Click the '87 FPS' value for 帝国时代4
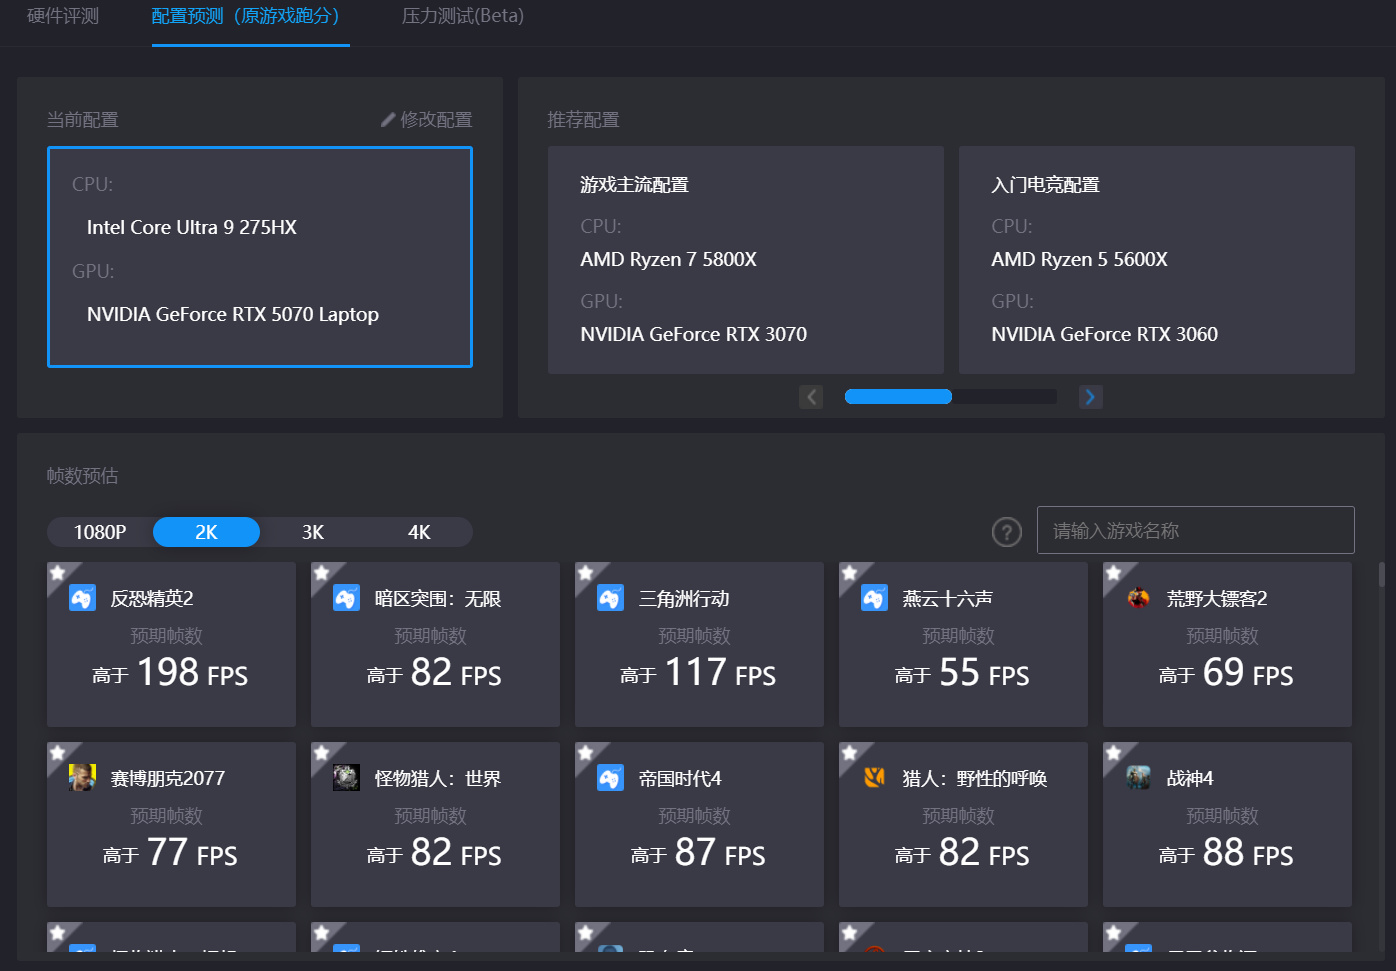Viewport: 1396px width, 971px height. tap(720, 853)
